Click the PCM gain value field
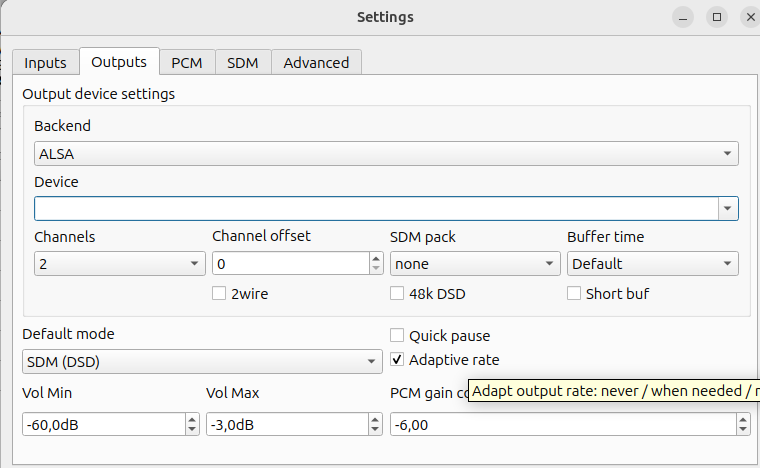This screenshot has width=760, height=468. [560, 425]
